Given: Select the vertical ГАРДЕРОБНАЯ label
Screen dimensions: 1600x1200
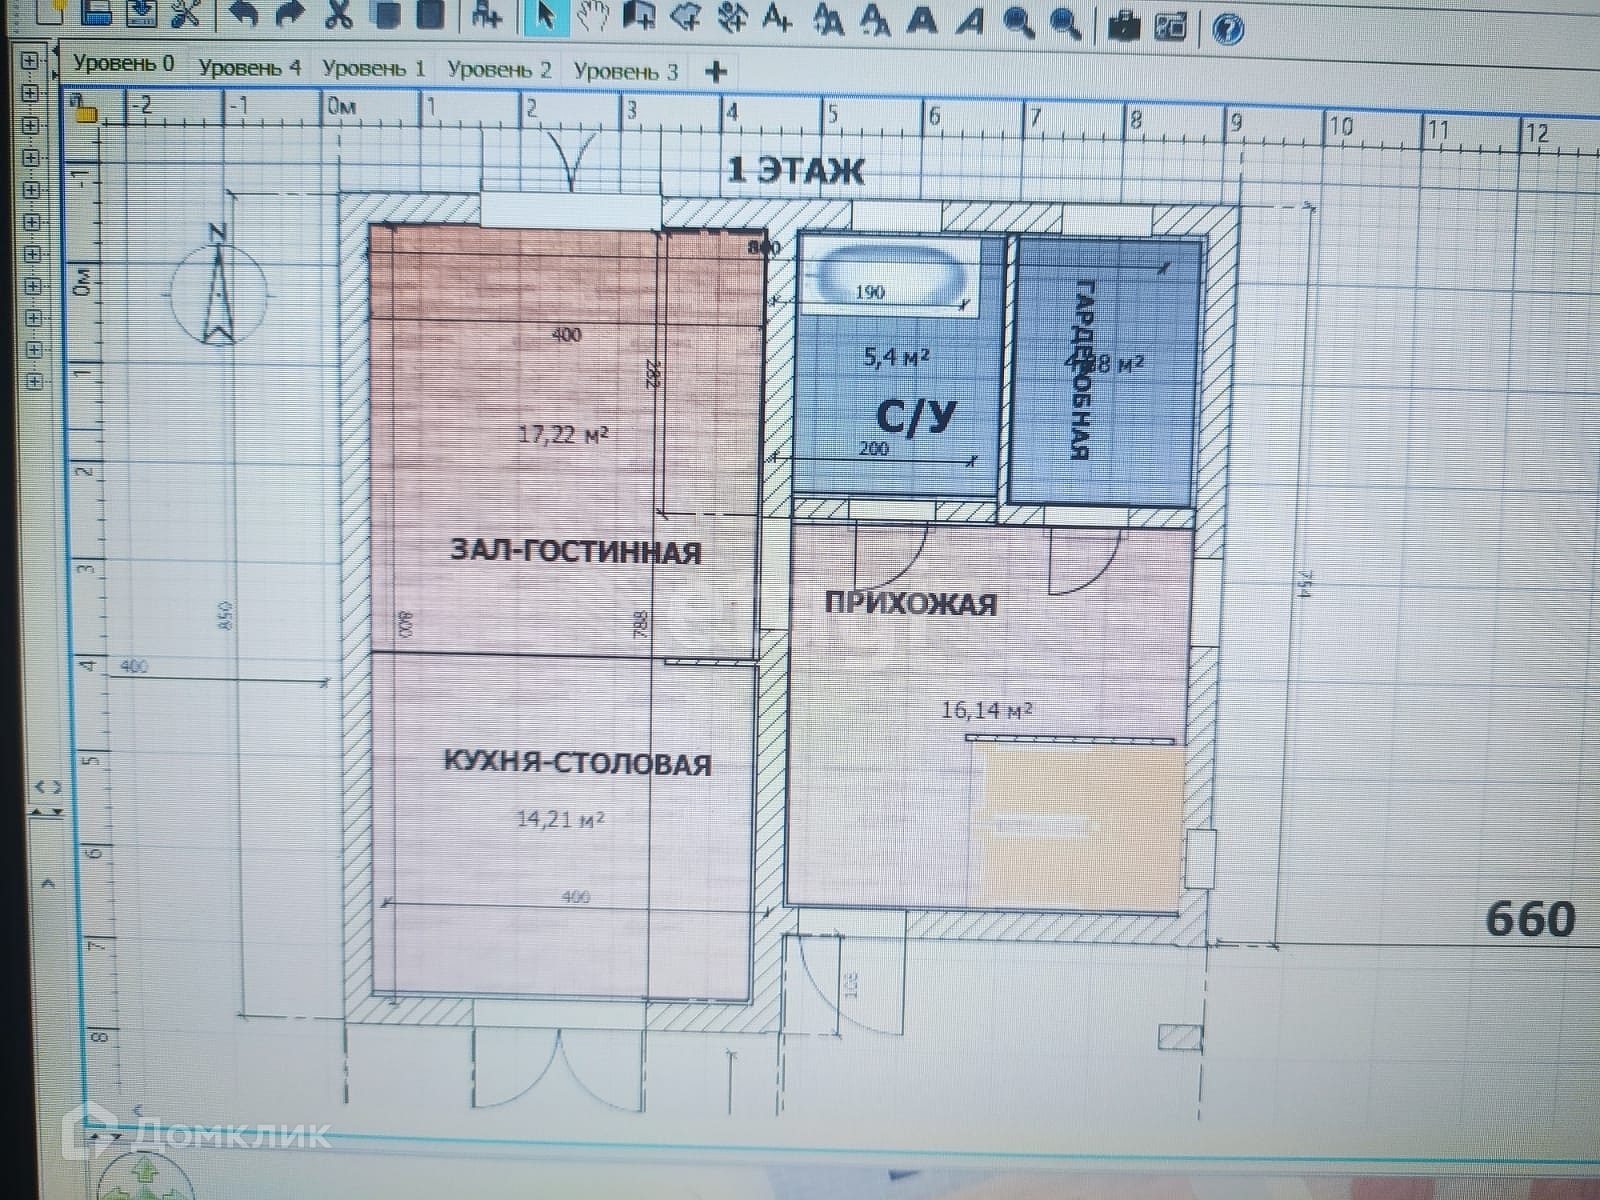Looking at the screenshot, I should tap(1081, 368).
